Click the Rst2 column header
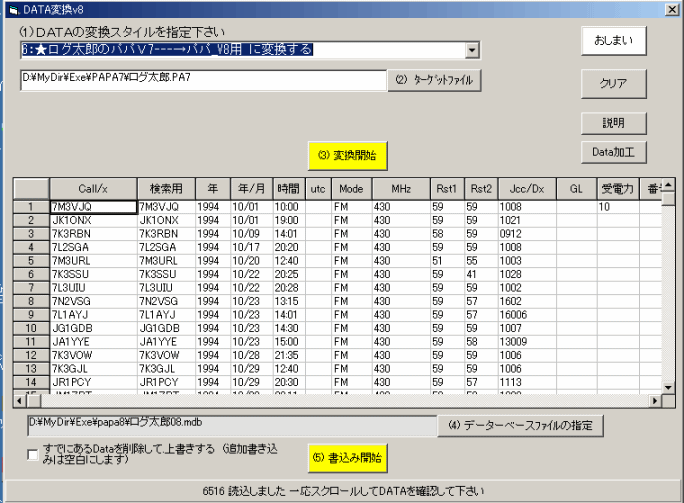Viewport: 684px width, 503px height. [481, 189]
